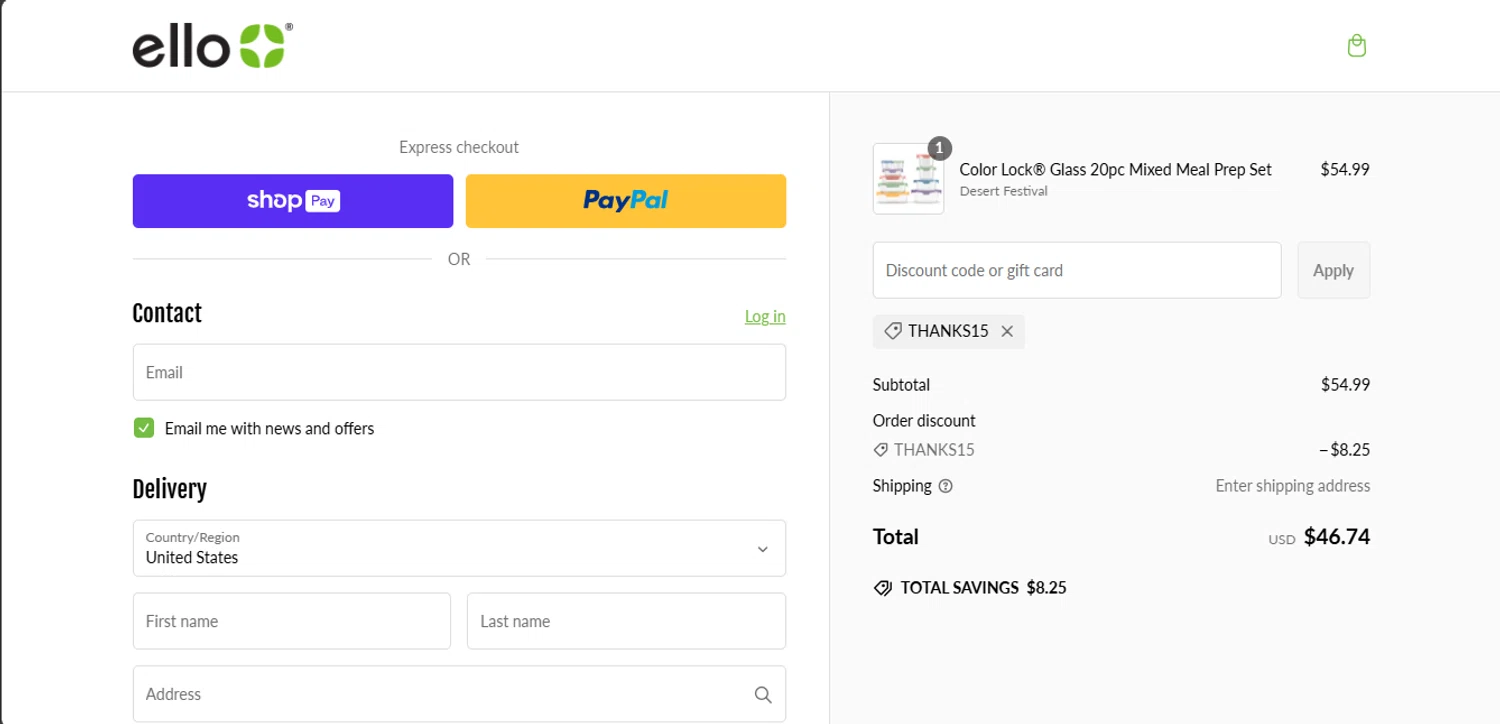This screenshot has width=1500, height=724.
Task: Click the −$8.25 discount amount
Action: pos(1344,450)
